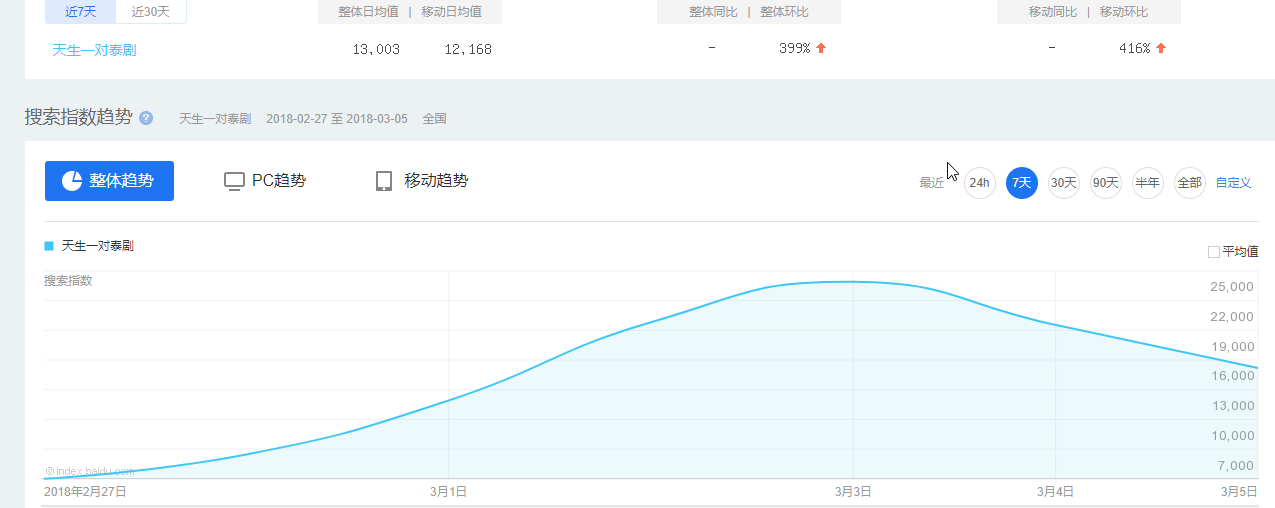Image resolution: width=1275 pixels, height=508 pixels.
Task: Show 全部 time range data
Action: [x=1189, y=183]
